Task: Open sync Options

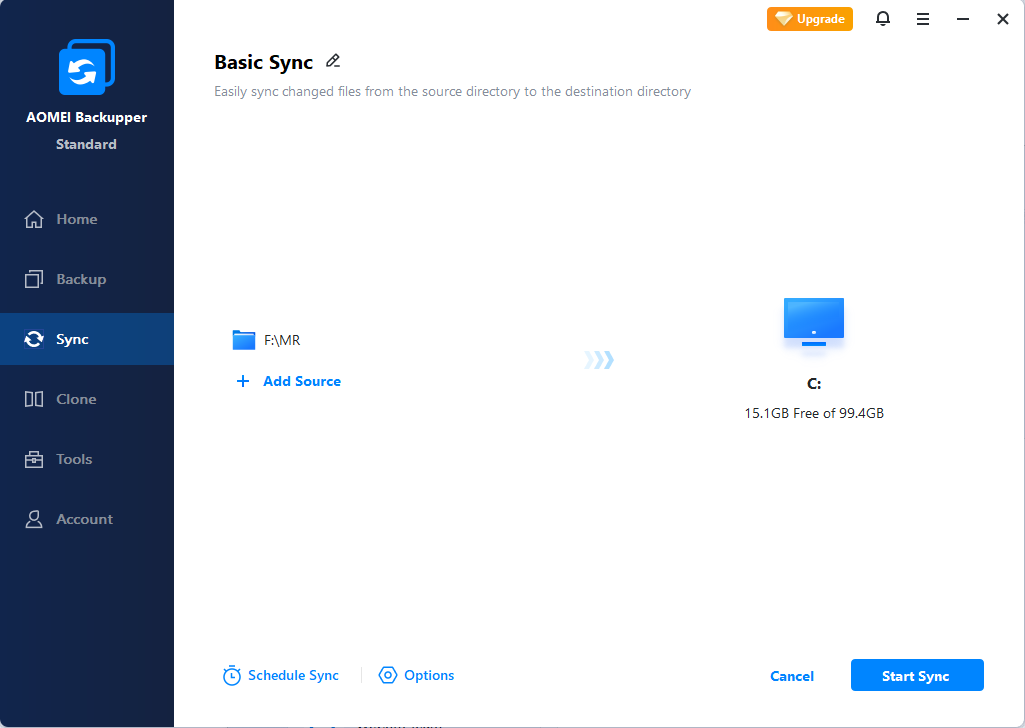Action: [x=416, y=675]
